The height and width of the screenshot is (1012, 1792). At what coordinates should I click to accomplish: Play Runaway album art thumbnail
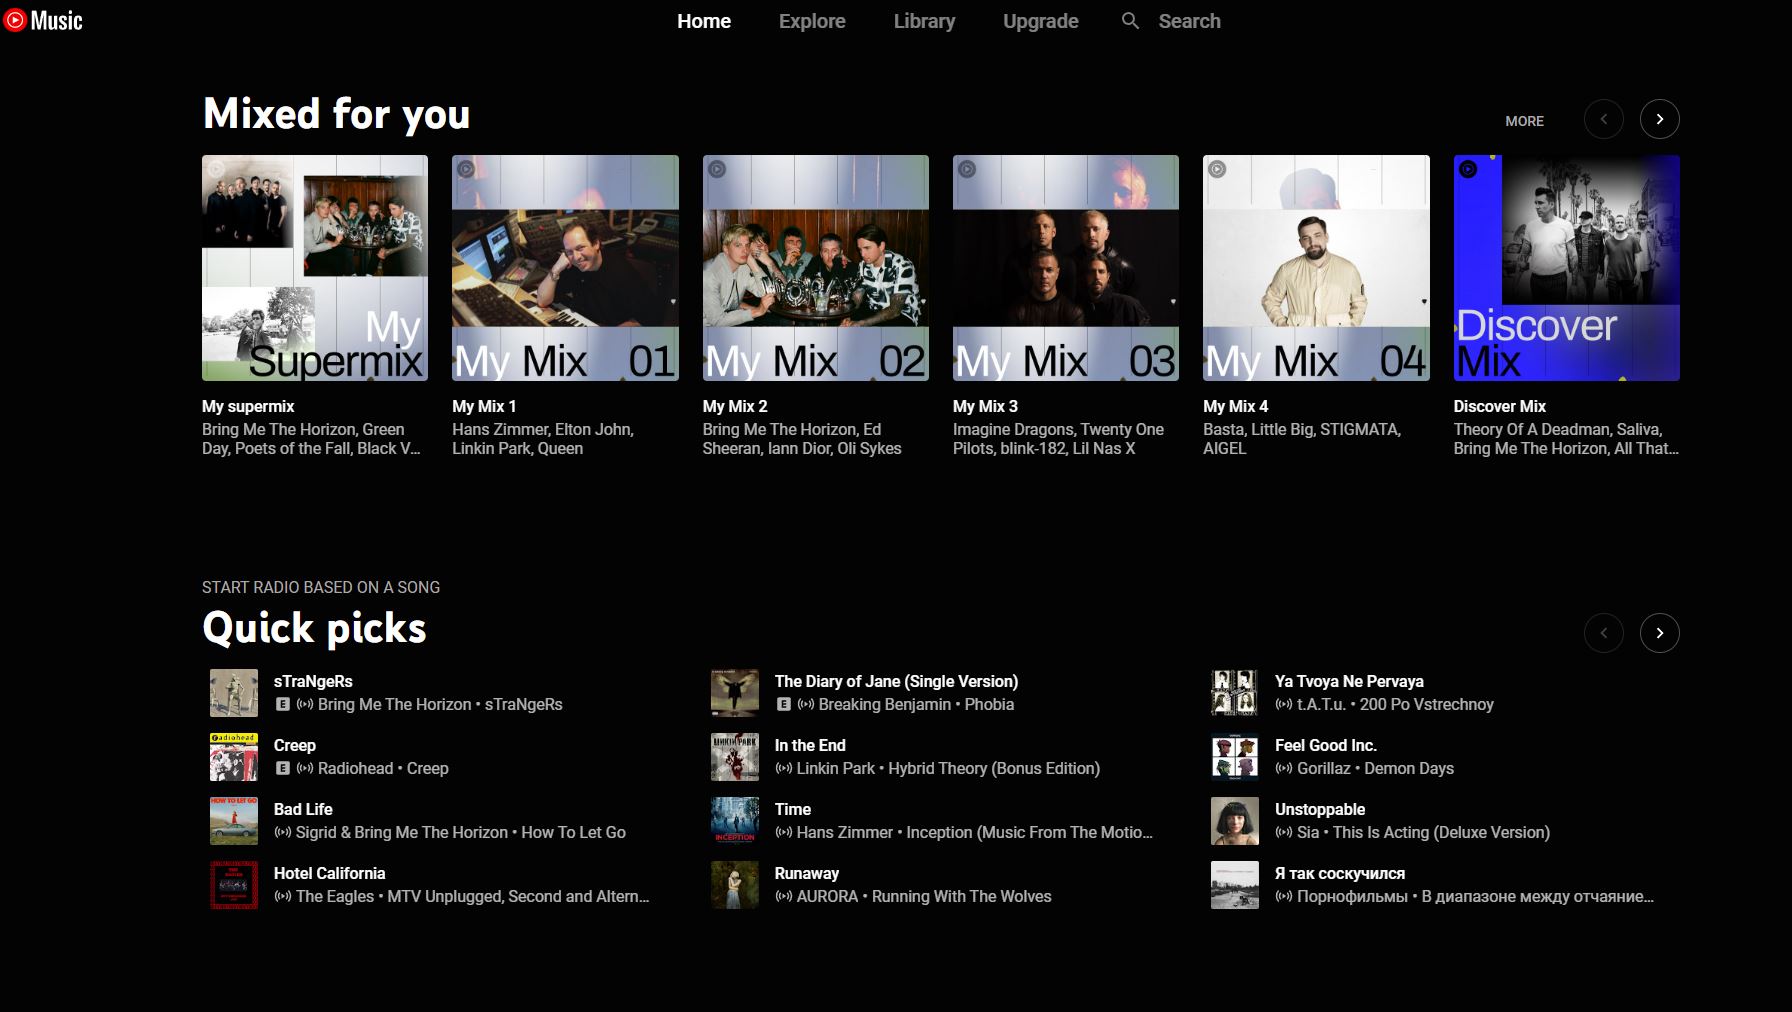click(x=735, y=885)
